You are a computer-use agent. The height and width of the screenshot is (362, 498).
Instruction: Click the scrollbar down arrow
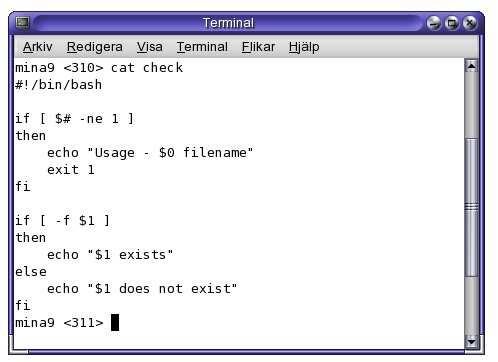pos(471,342)
